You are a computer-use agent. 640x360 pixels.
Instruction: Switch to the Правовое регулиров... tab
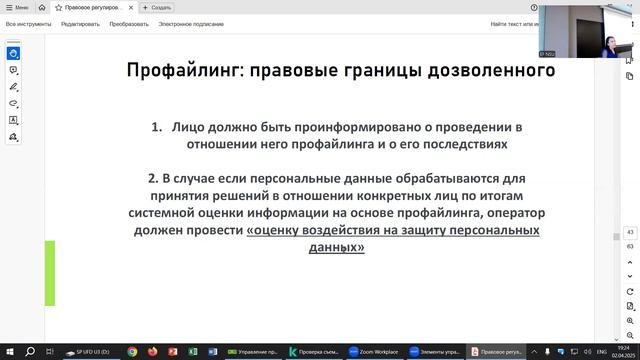(93, 8)
